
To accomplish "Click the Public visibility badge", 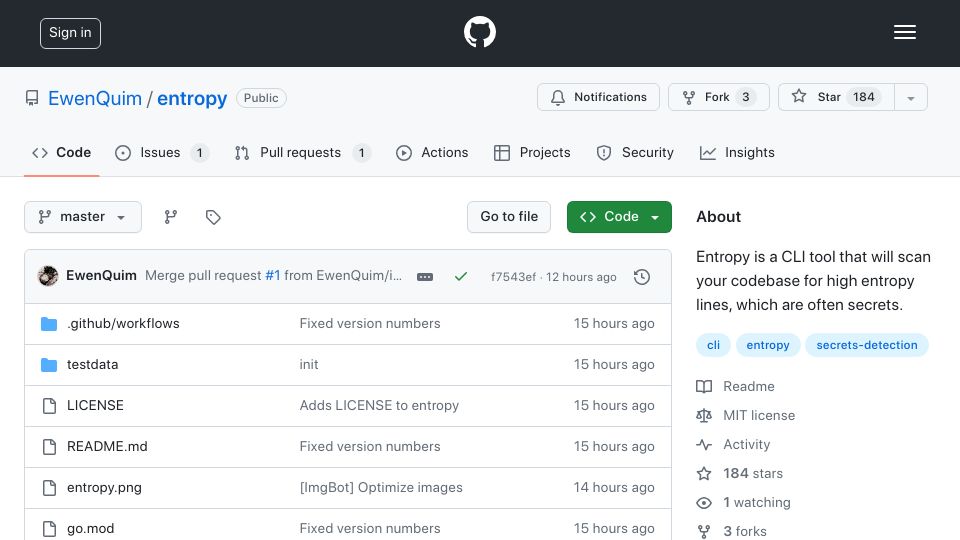I will coord(261,98).
